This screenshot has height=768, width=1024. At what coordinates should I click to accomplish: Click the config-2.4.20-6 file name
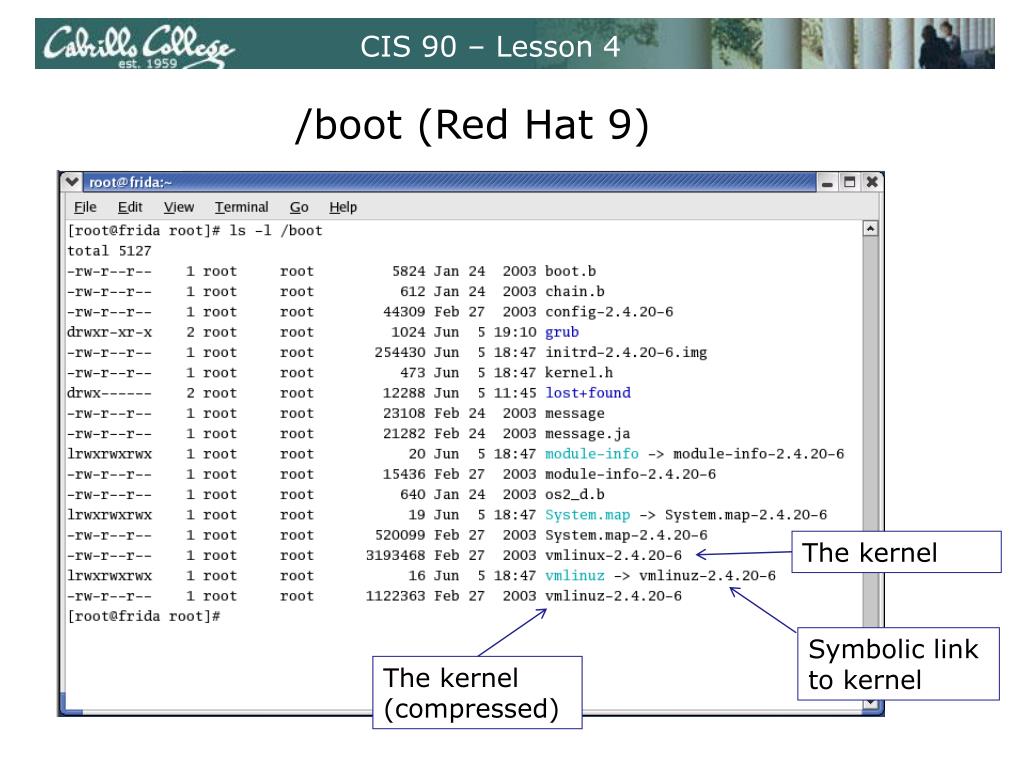point(609,312)
